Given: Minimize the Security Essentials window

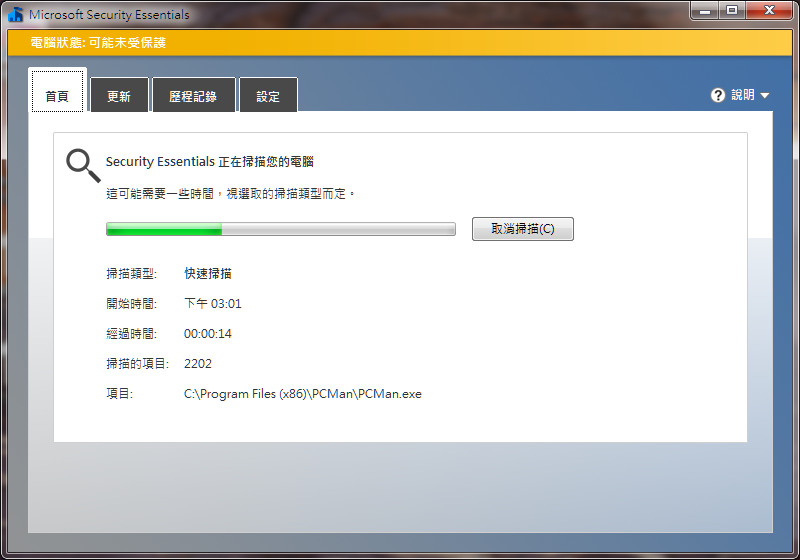Looking at the screenshot, I should point(705,11).
